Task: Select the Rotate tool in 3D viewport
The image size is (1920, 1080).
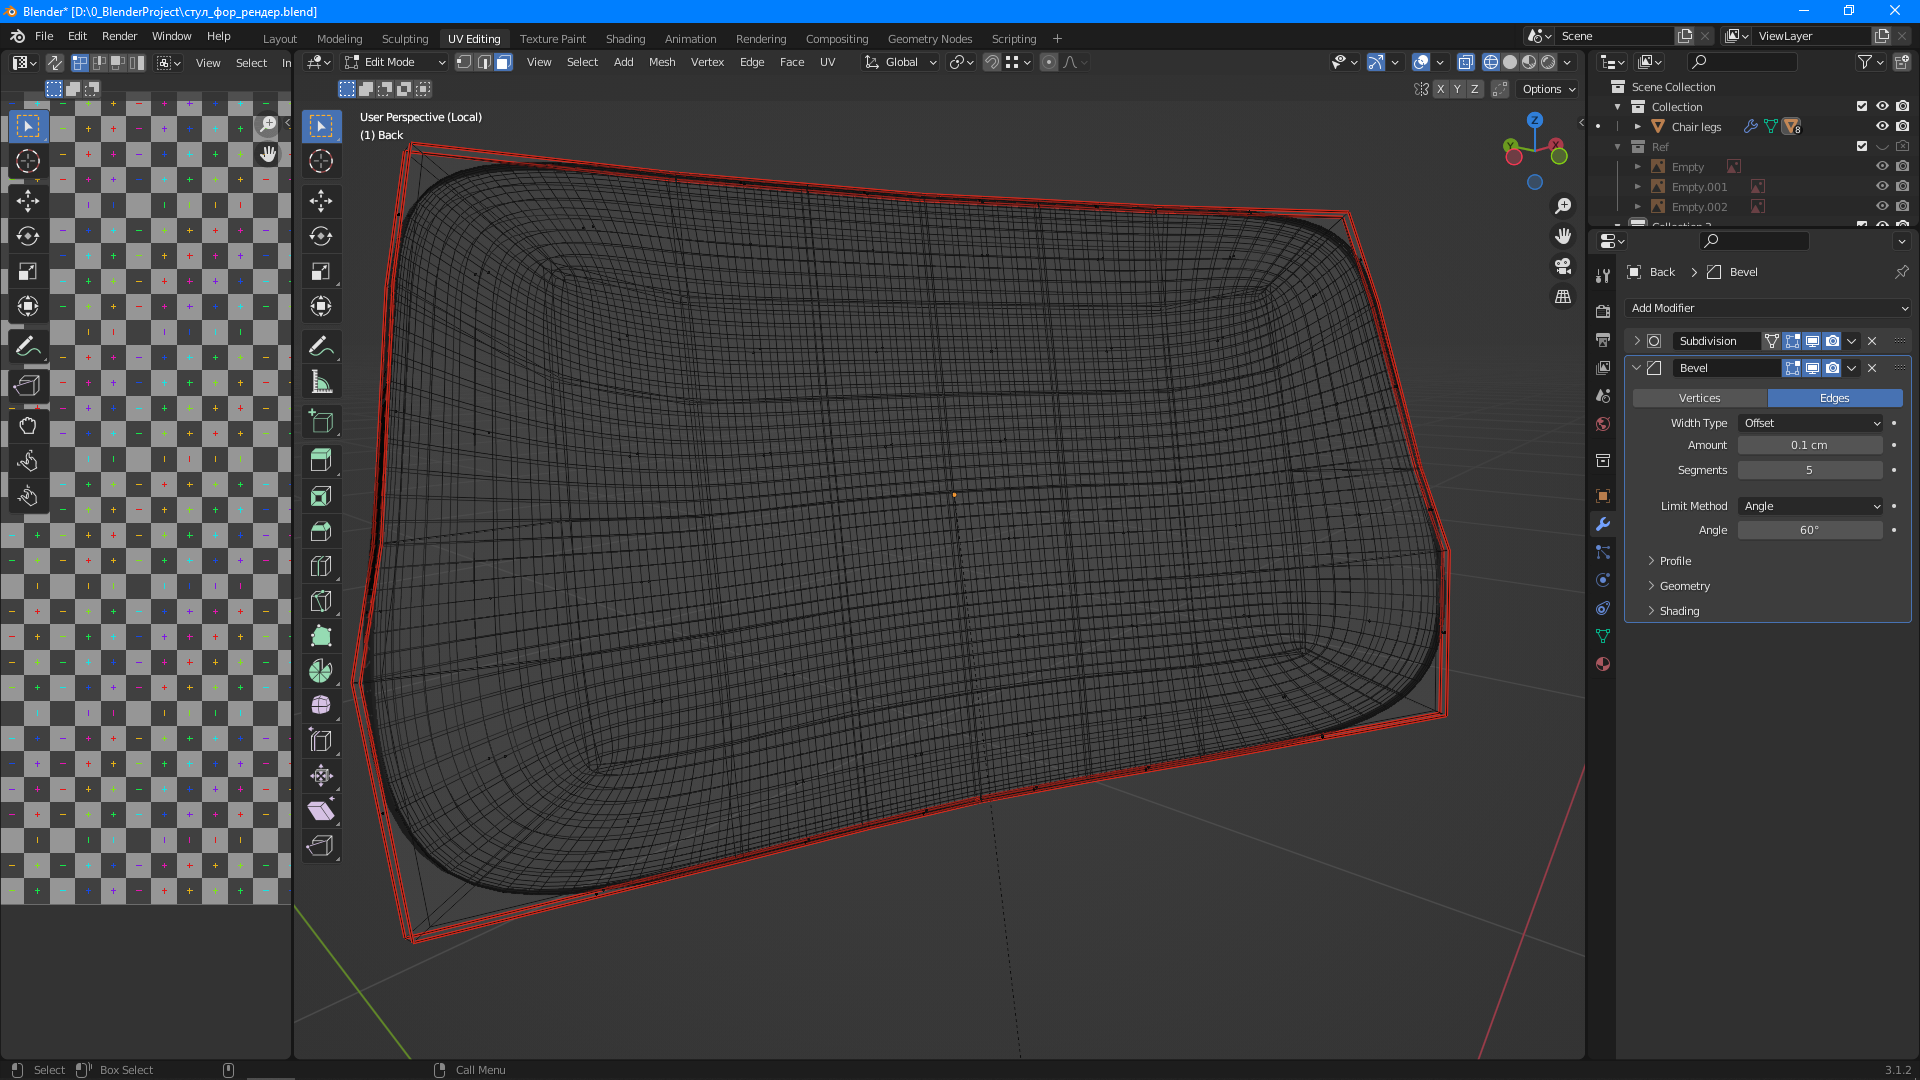Action: [x=321, y=236]
